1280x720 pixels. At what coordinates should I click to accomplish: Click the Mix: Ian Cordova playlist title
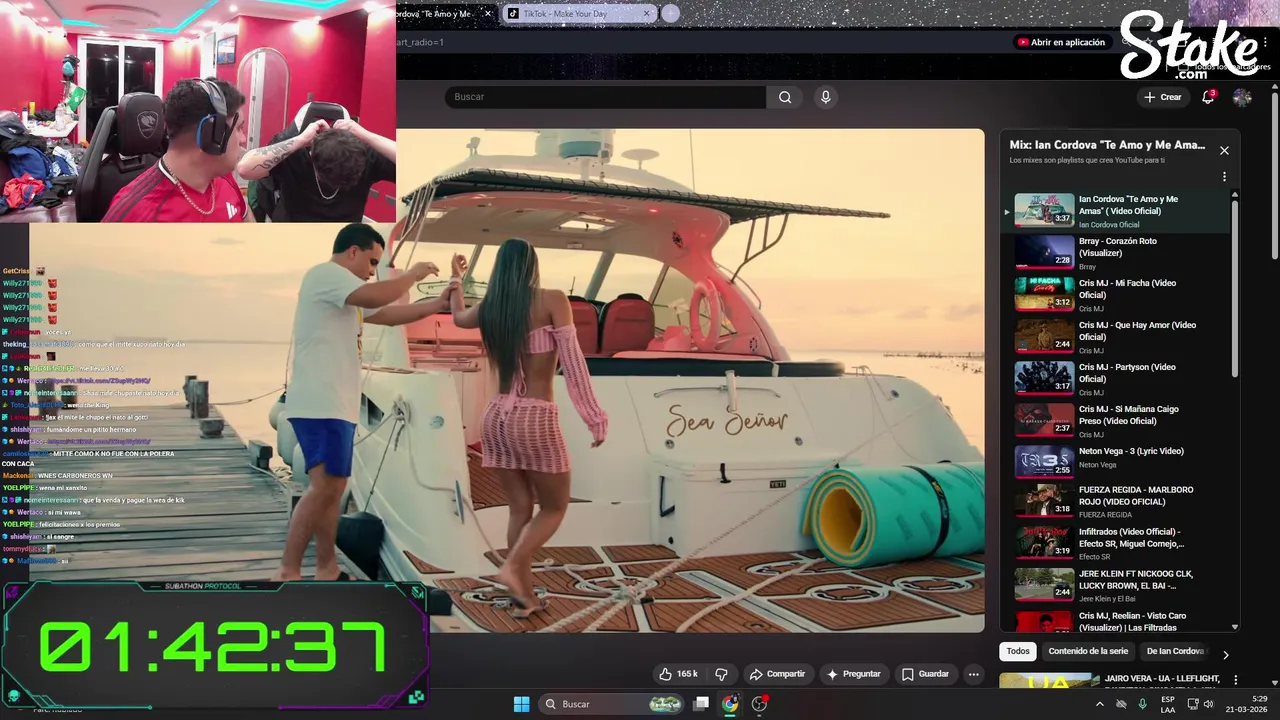pyautogui.click(x=1107, y=145)
